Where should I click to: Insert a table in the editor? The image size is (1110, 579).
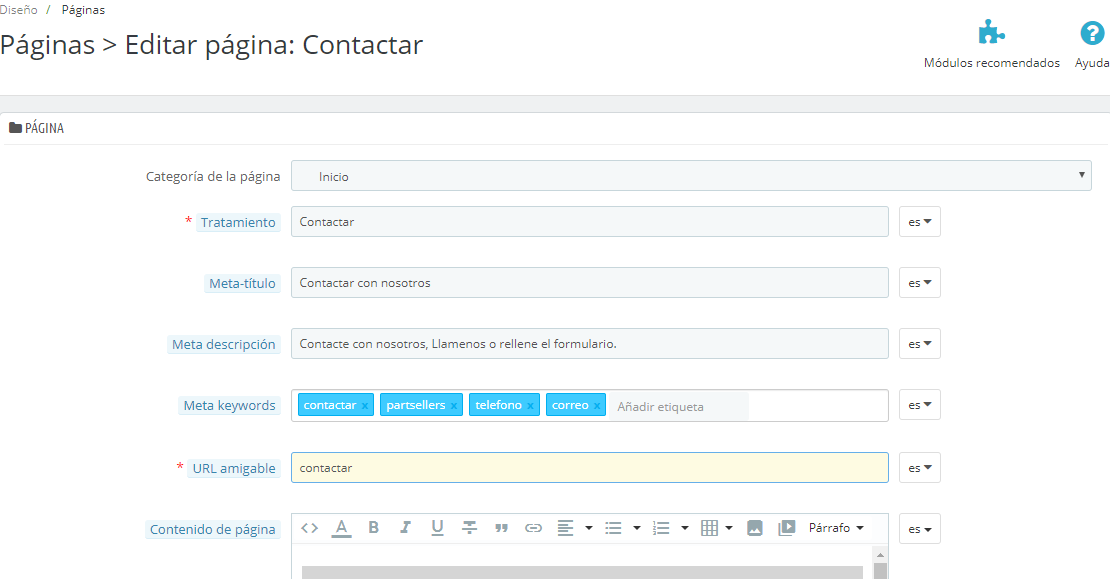click(709, 528)
